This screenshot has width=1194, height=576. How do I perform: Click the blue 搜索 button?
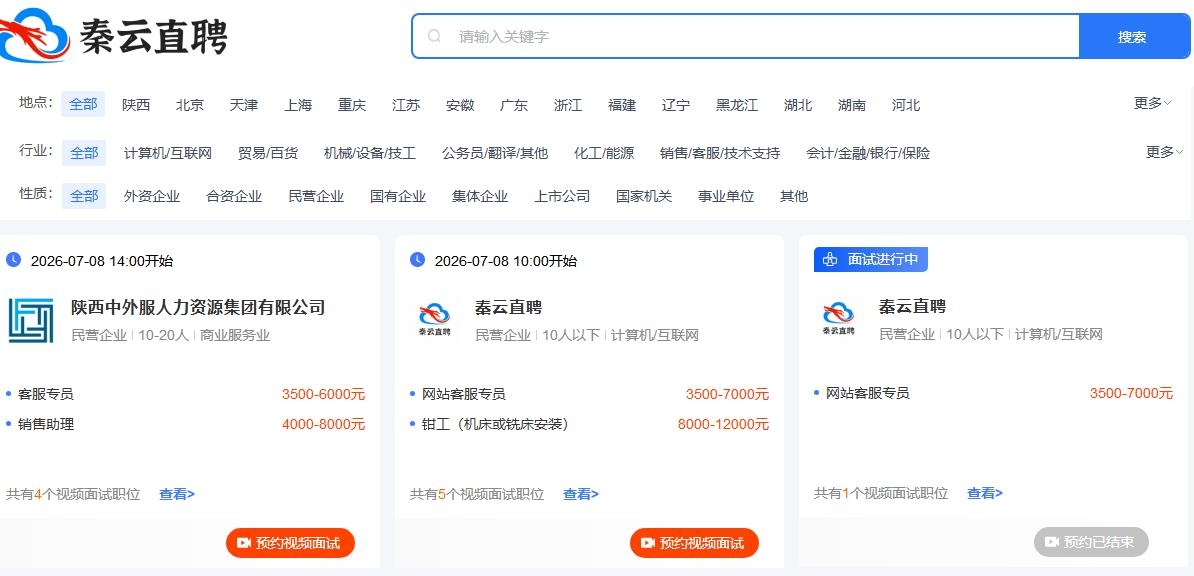1134,37
